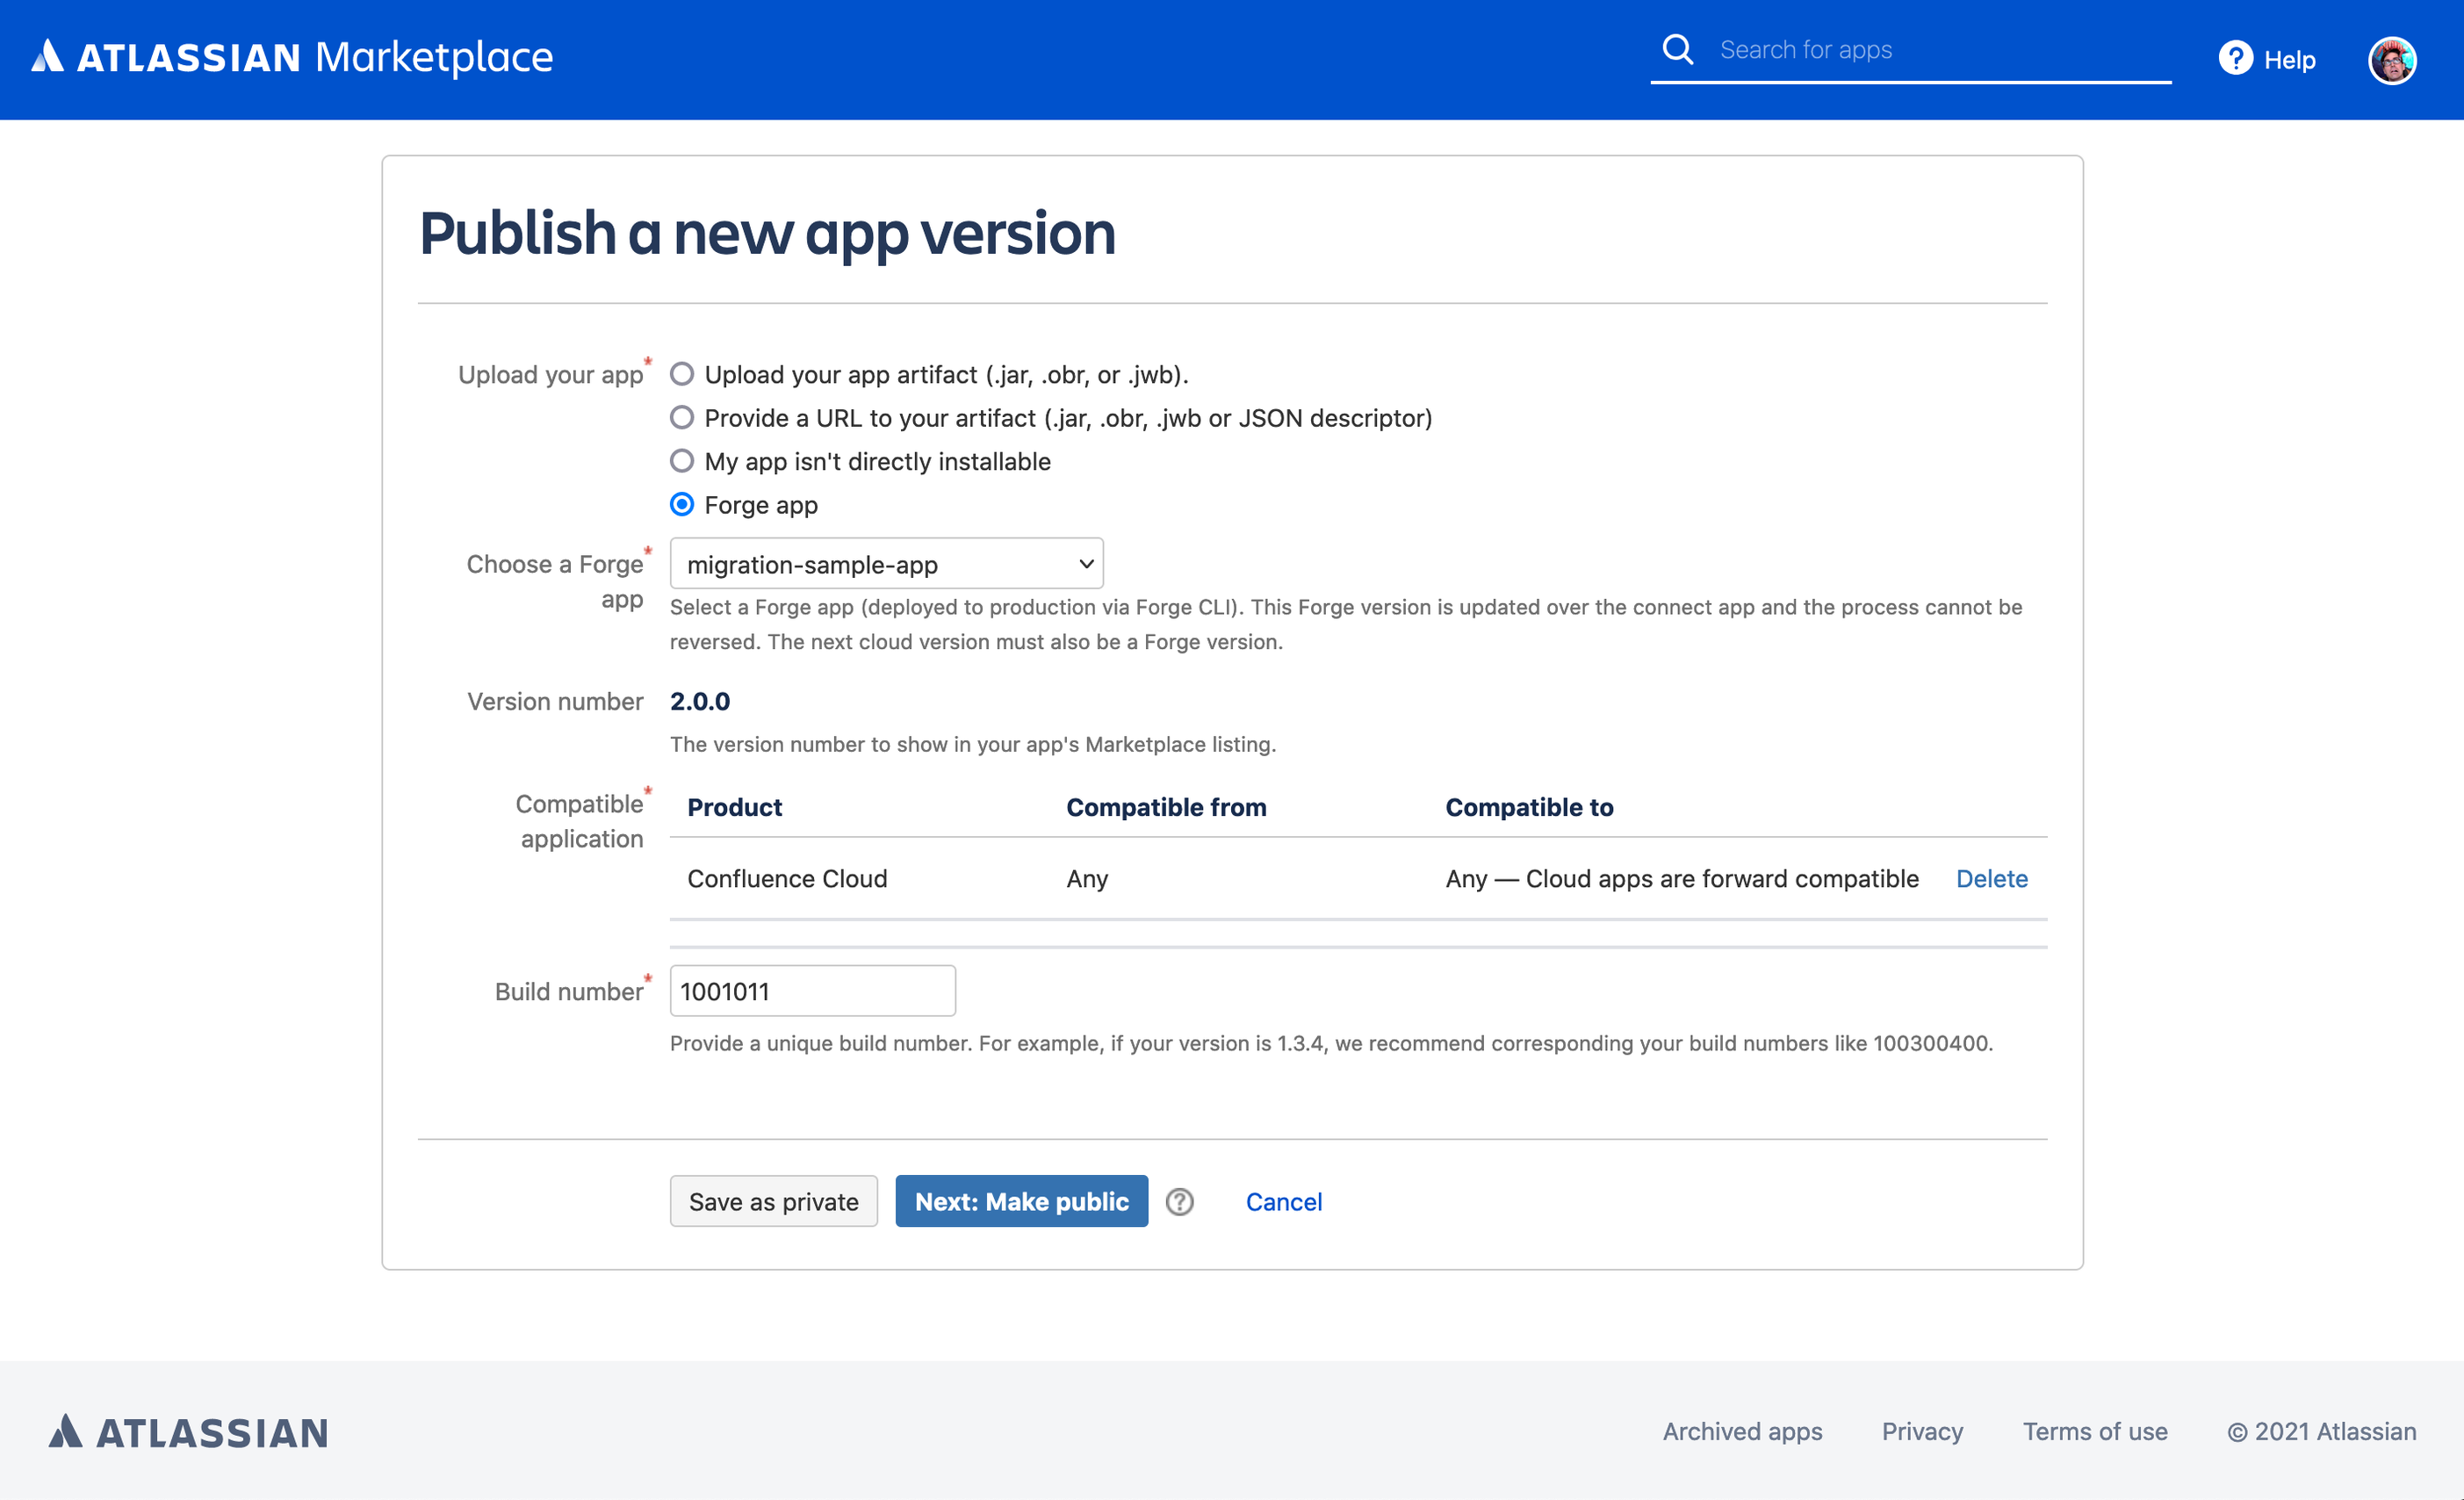The image size is (2464, 1500).
Task: Click the Cancel link
Action: coord(1283,1201)
